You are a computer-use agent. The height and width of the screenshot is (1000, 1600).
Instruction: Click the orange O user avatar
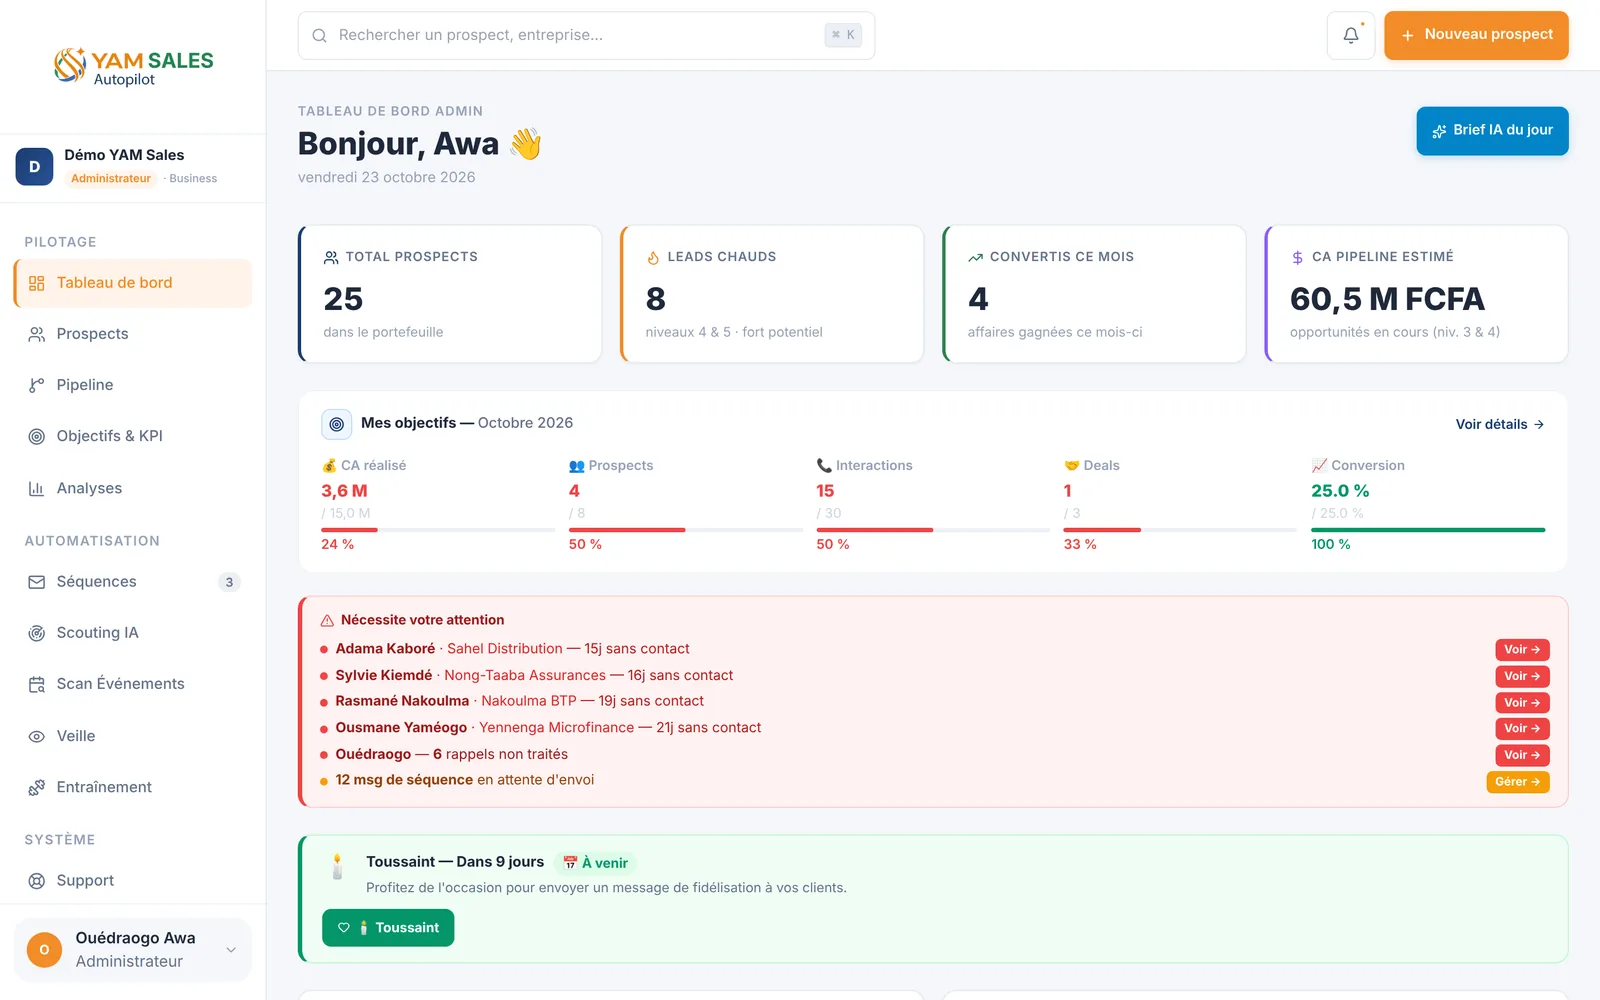[44, 950]
